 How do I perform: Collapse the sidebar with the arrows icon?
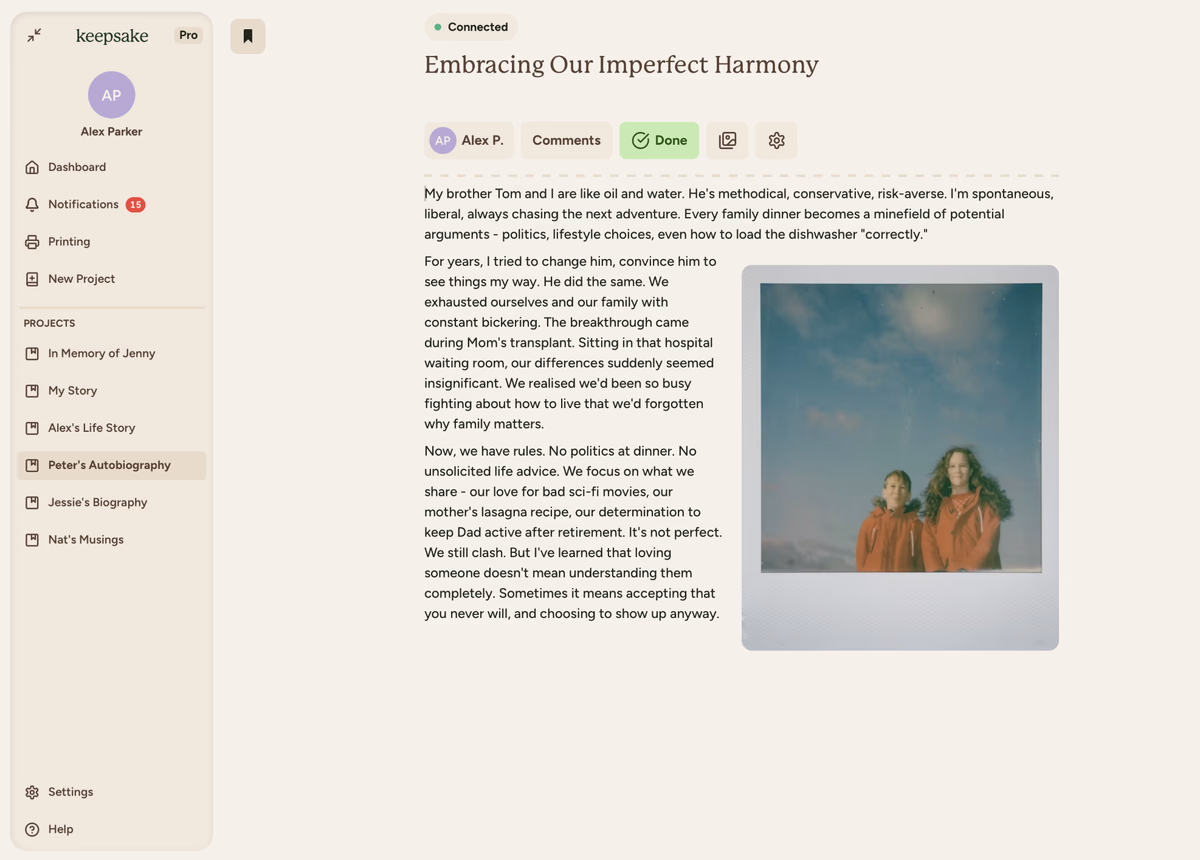point(34,35)
